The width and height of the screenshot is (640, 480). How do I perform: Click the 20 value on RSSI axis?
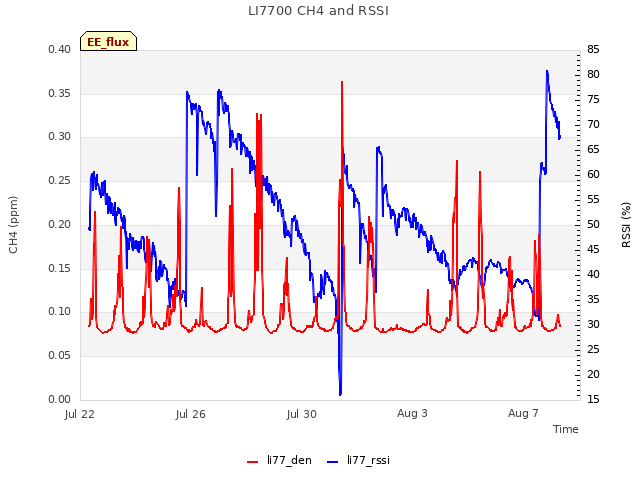[593, 374]
